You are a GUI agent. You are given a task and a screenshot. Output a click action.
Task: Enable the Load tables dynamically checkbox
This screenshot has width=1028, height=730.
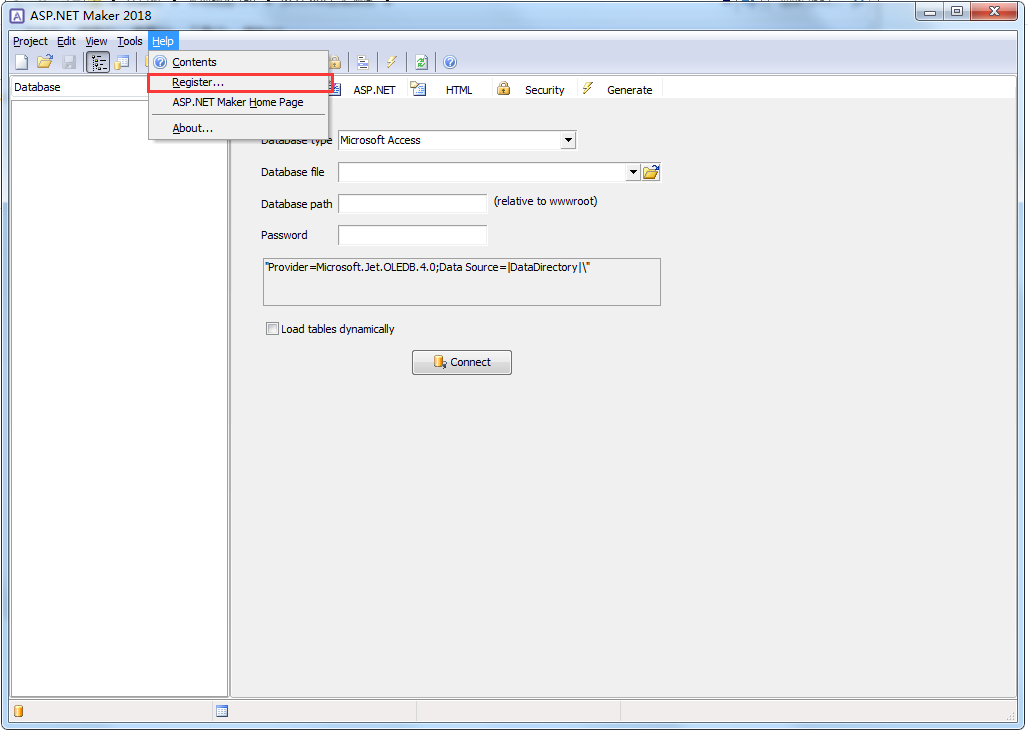click(x=272, y=329)
